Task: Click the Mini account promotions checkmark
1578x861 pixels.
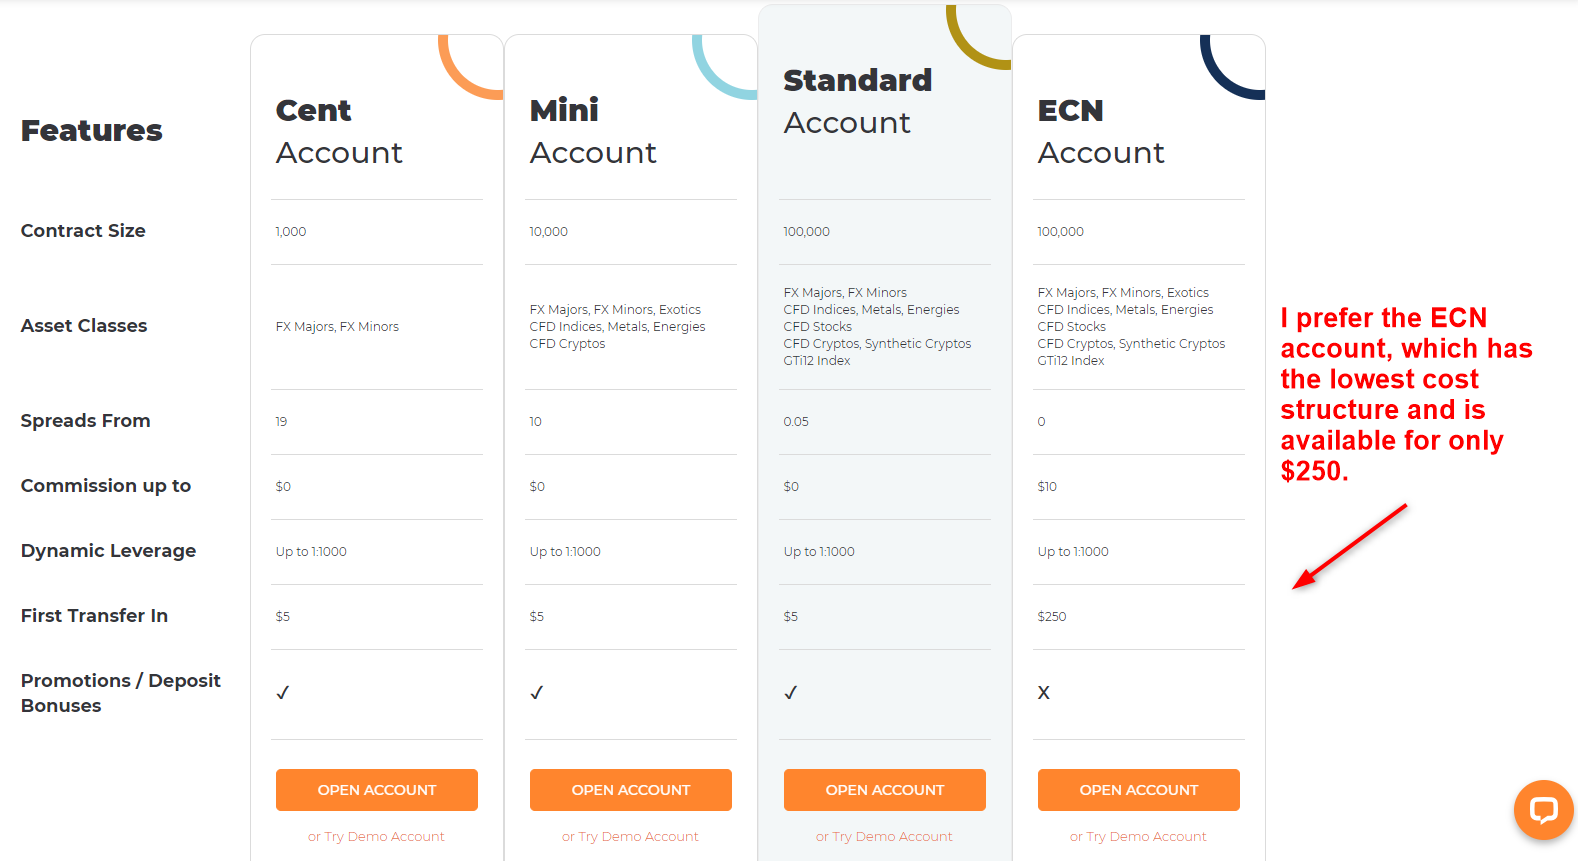Action: (x=537, y=692)
